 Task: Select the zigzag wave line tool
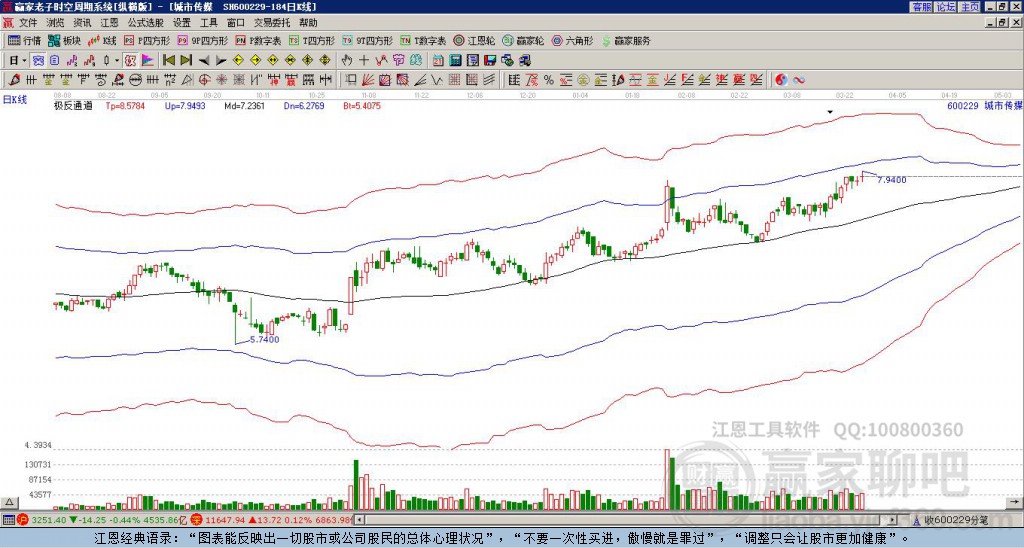click(x=436, y=80)
